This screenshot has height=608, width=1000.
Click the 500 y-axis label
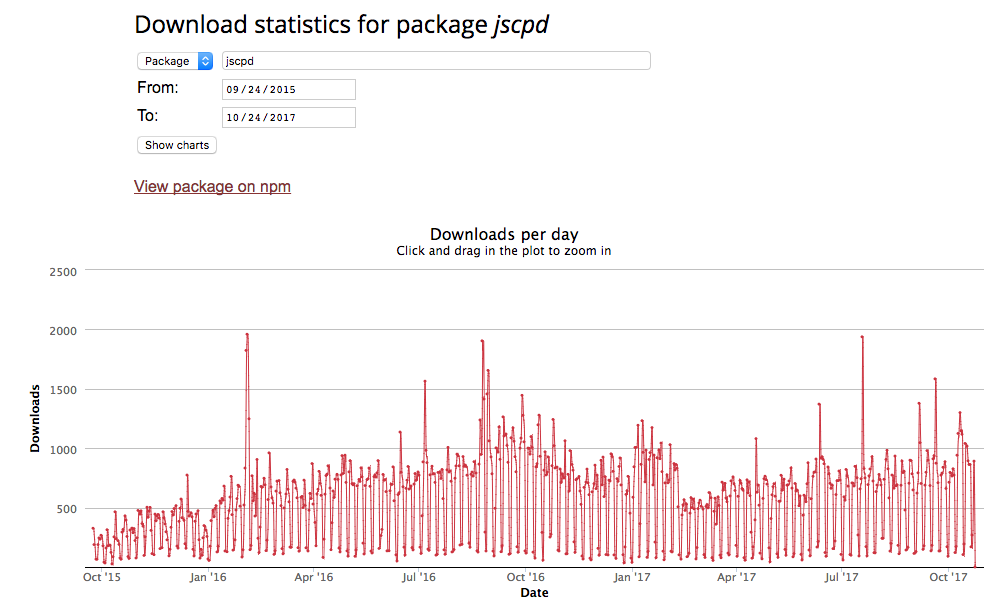(x=67, y=509)
